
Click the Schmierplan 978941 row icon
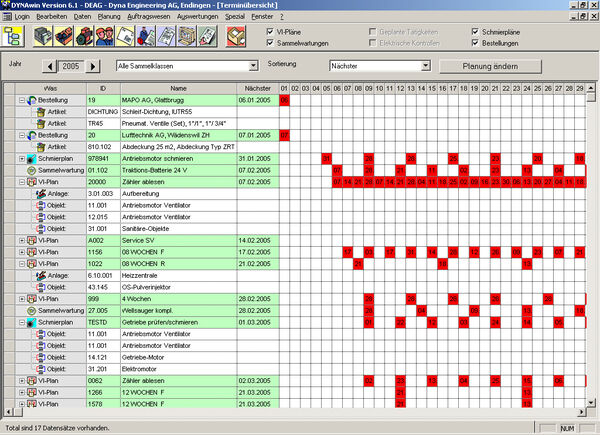tap(32, 158)
